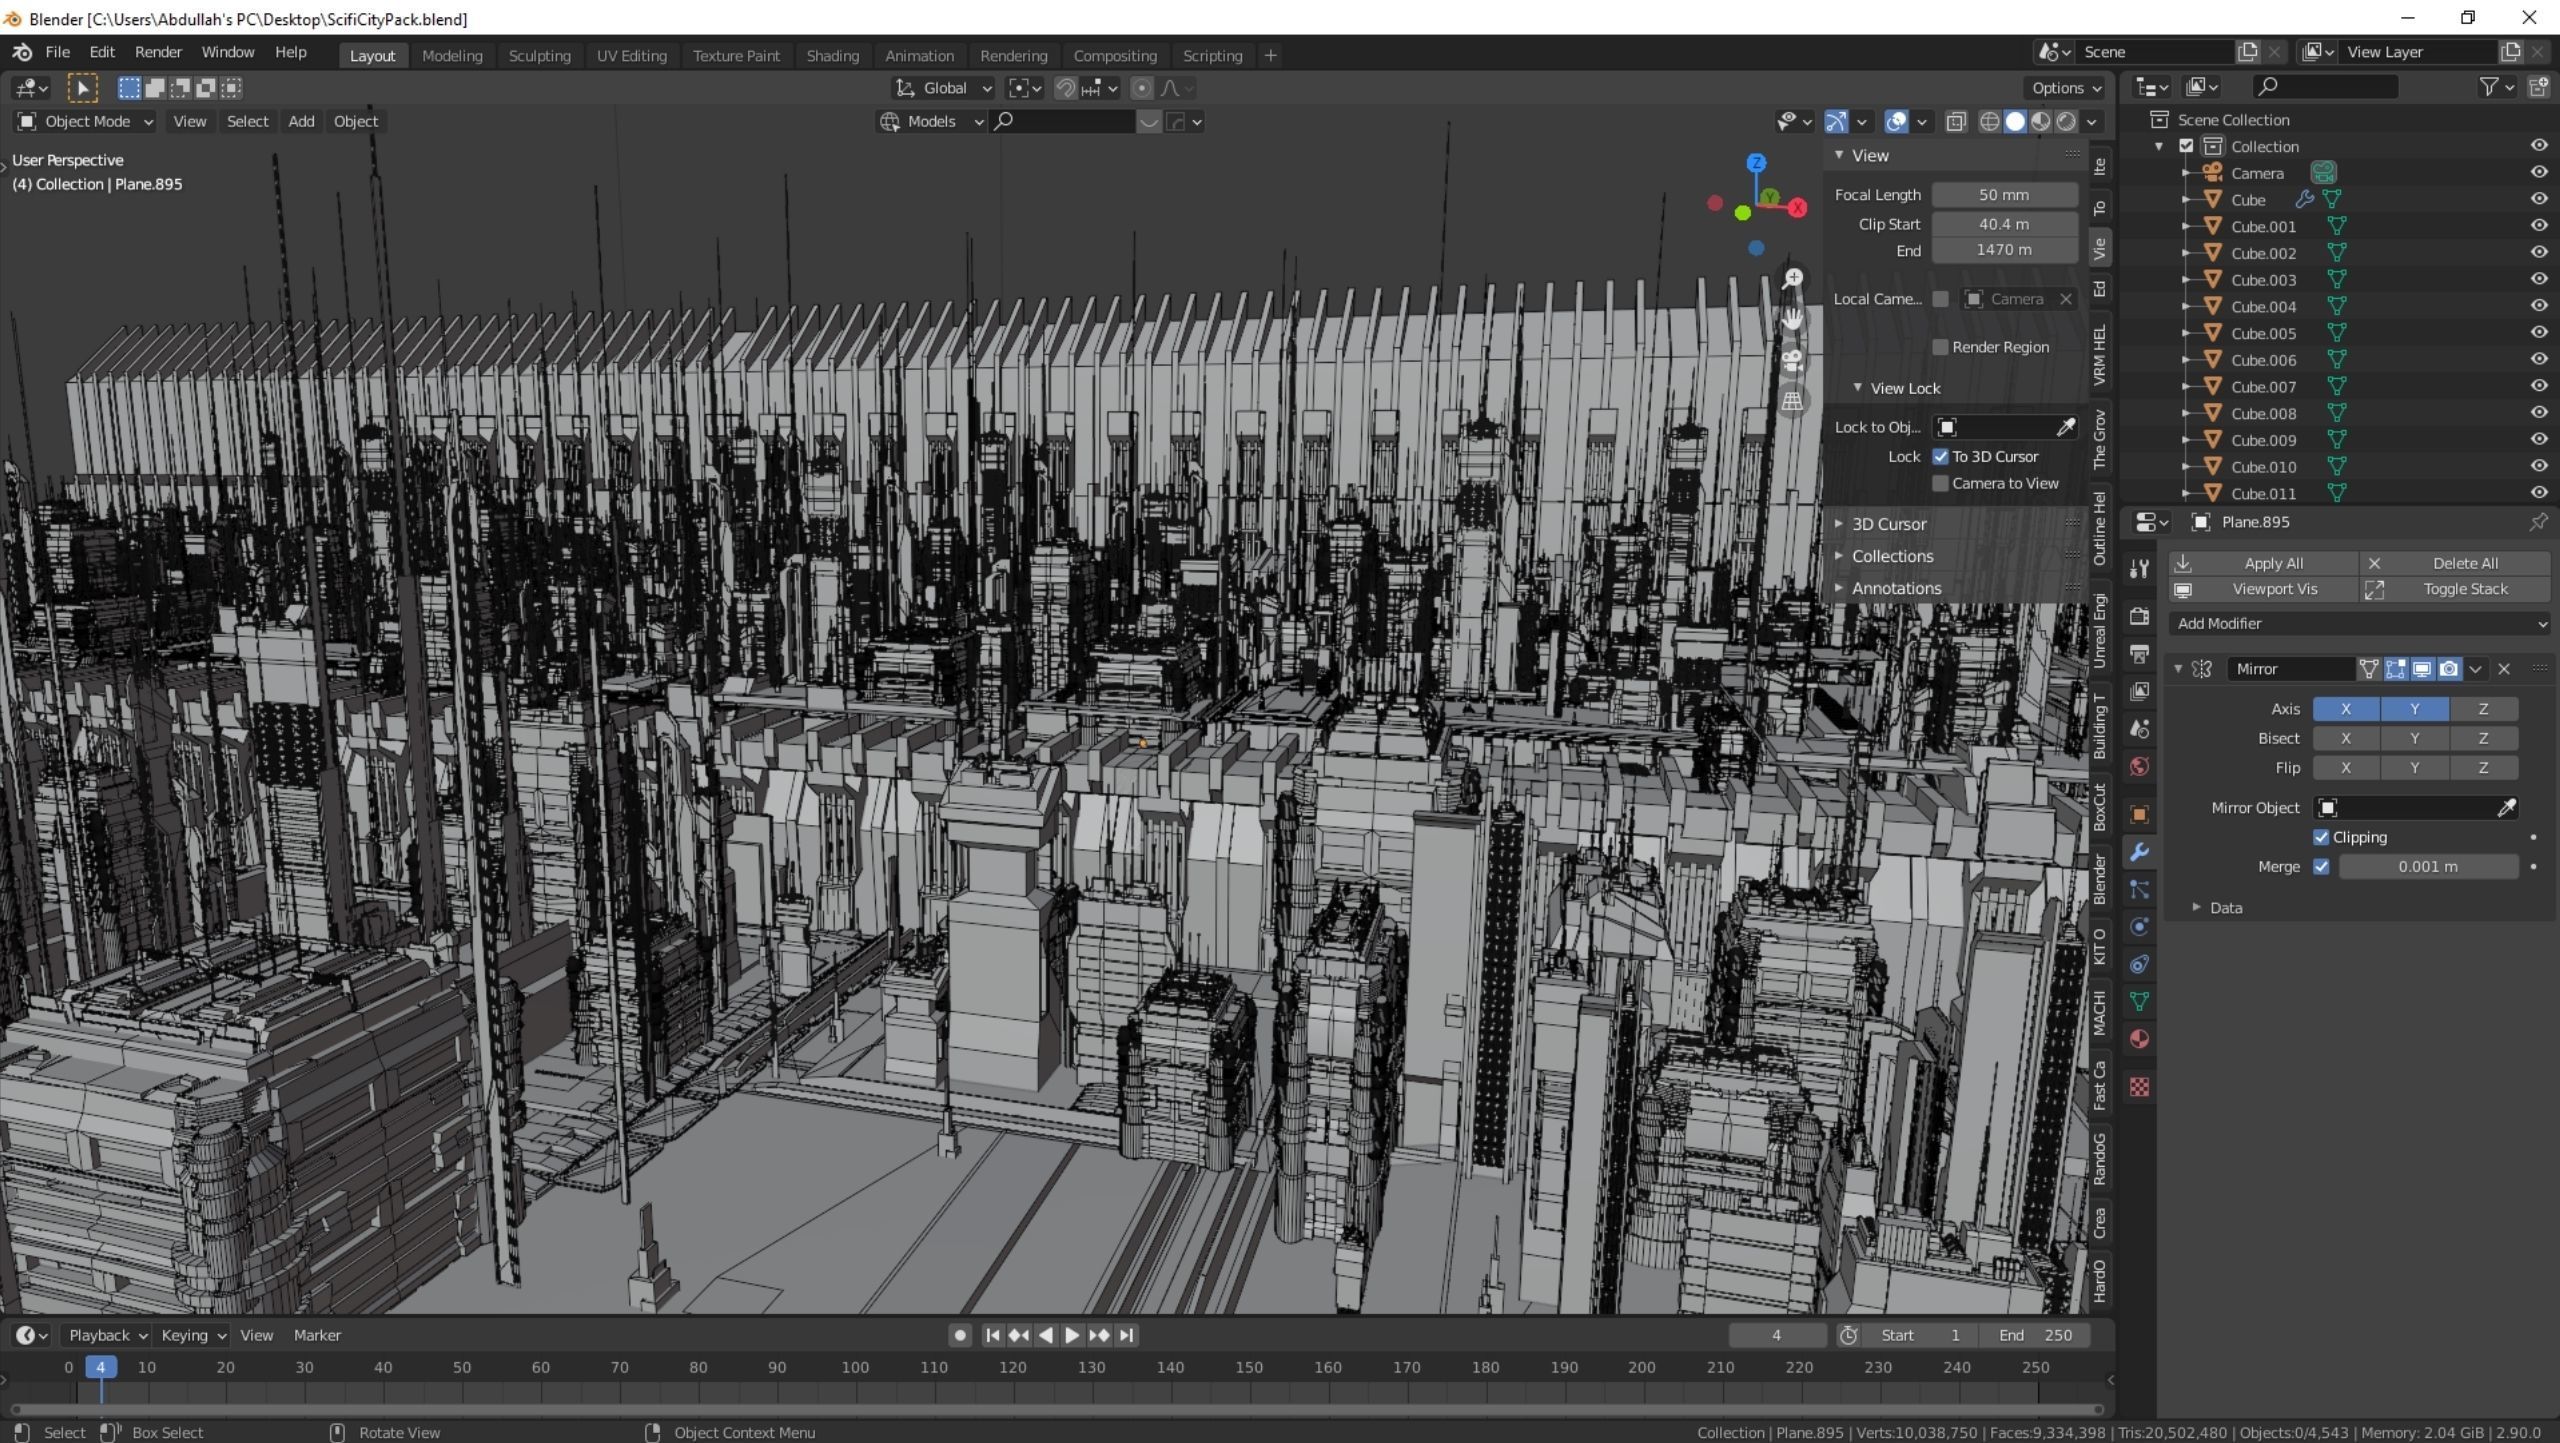Screen dimensions: 2560x1443
Task: Select wireframe viewport shading
Action: [1990, 121]
